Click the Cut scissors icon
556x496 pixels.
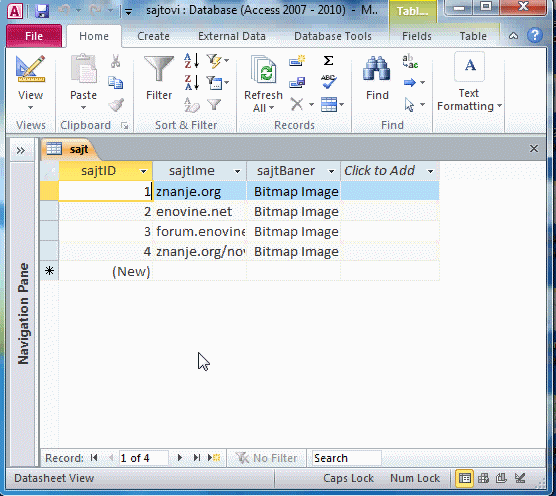[115, 61]
